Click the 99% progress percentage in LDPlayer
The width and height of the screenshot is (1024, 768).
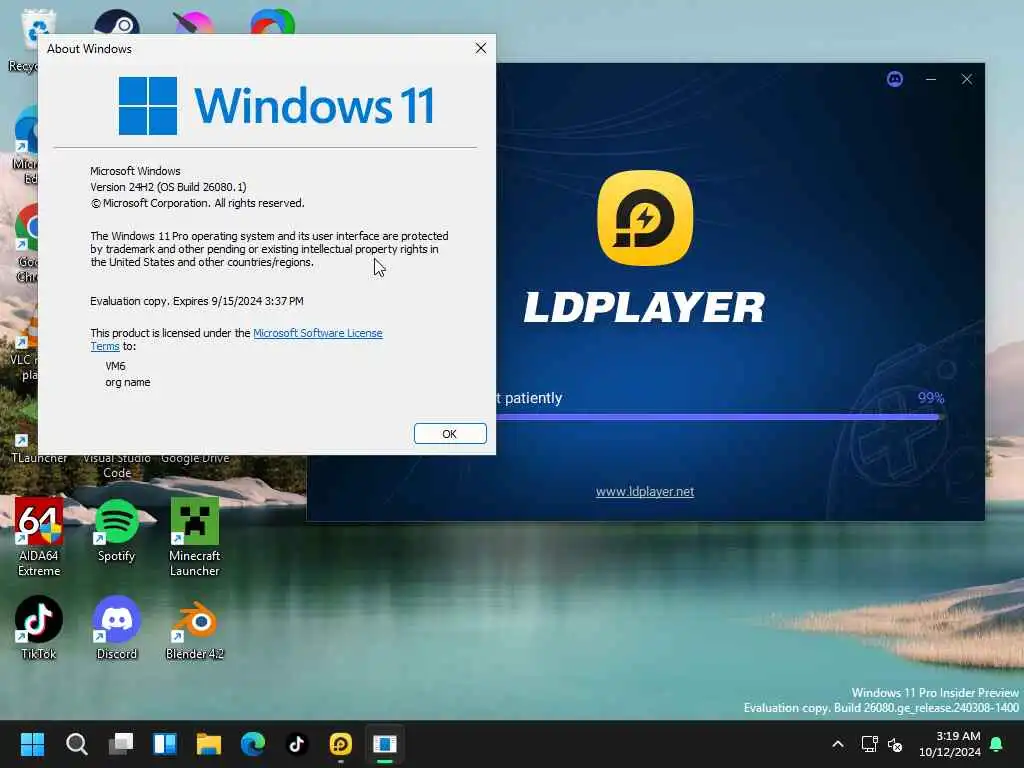(931, 398)
